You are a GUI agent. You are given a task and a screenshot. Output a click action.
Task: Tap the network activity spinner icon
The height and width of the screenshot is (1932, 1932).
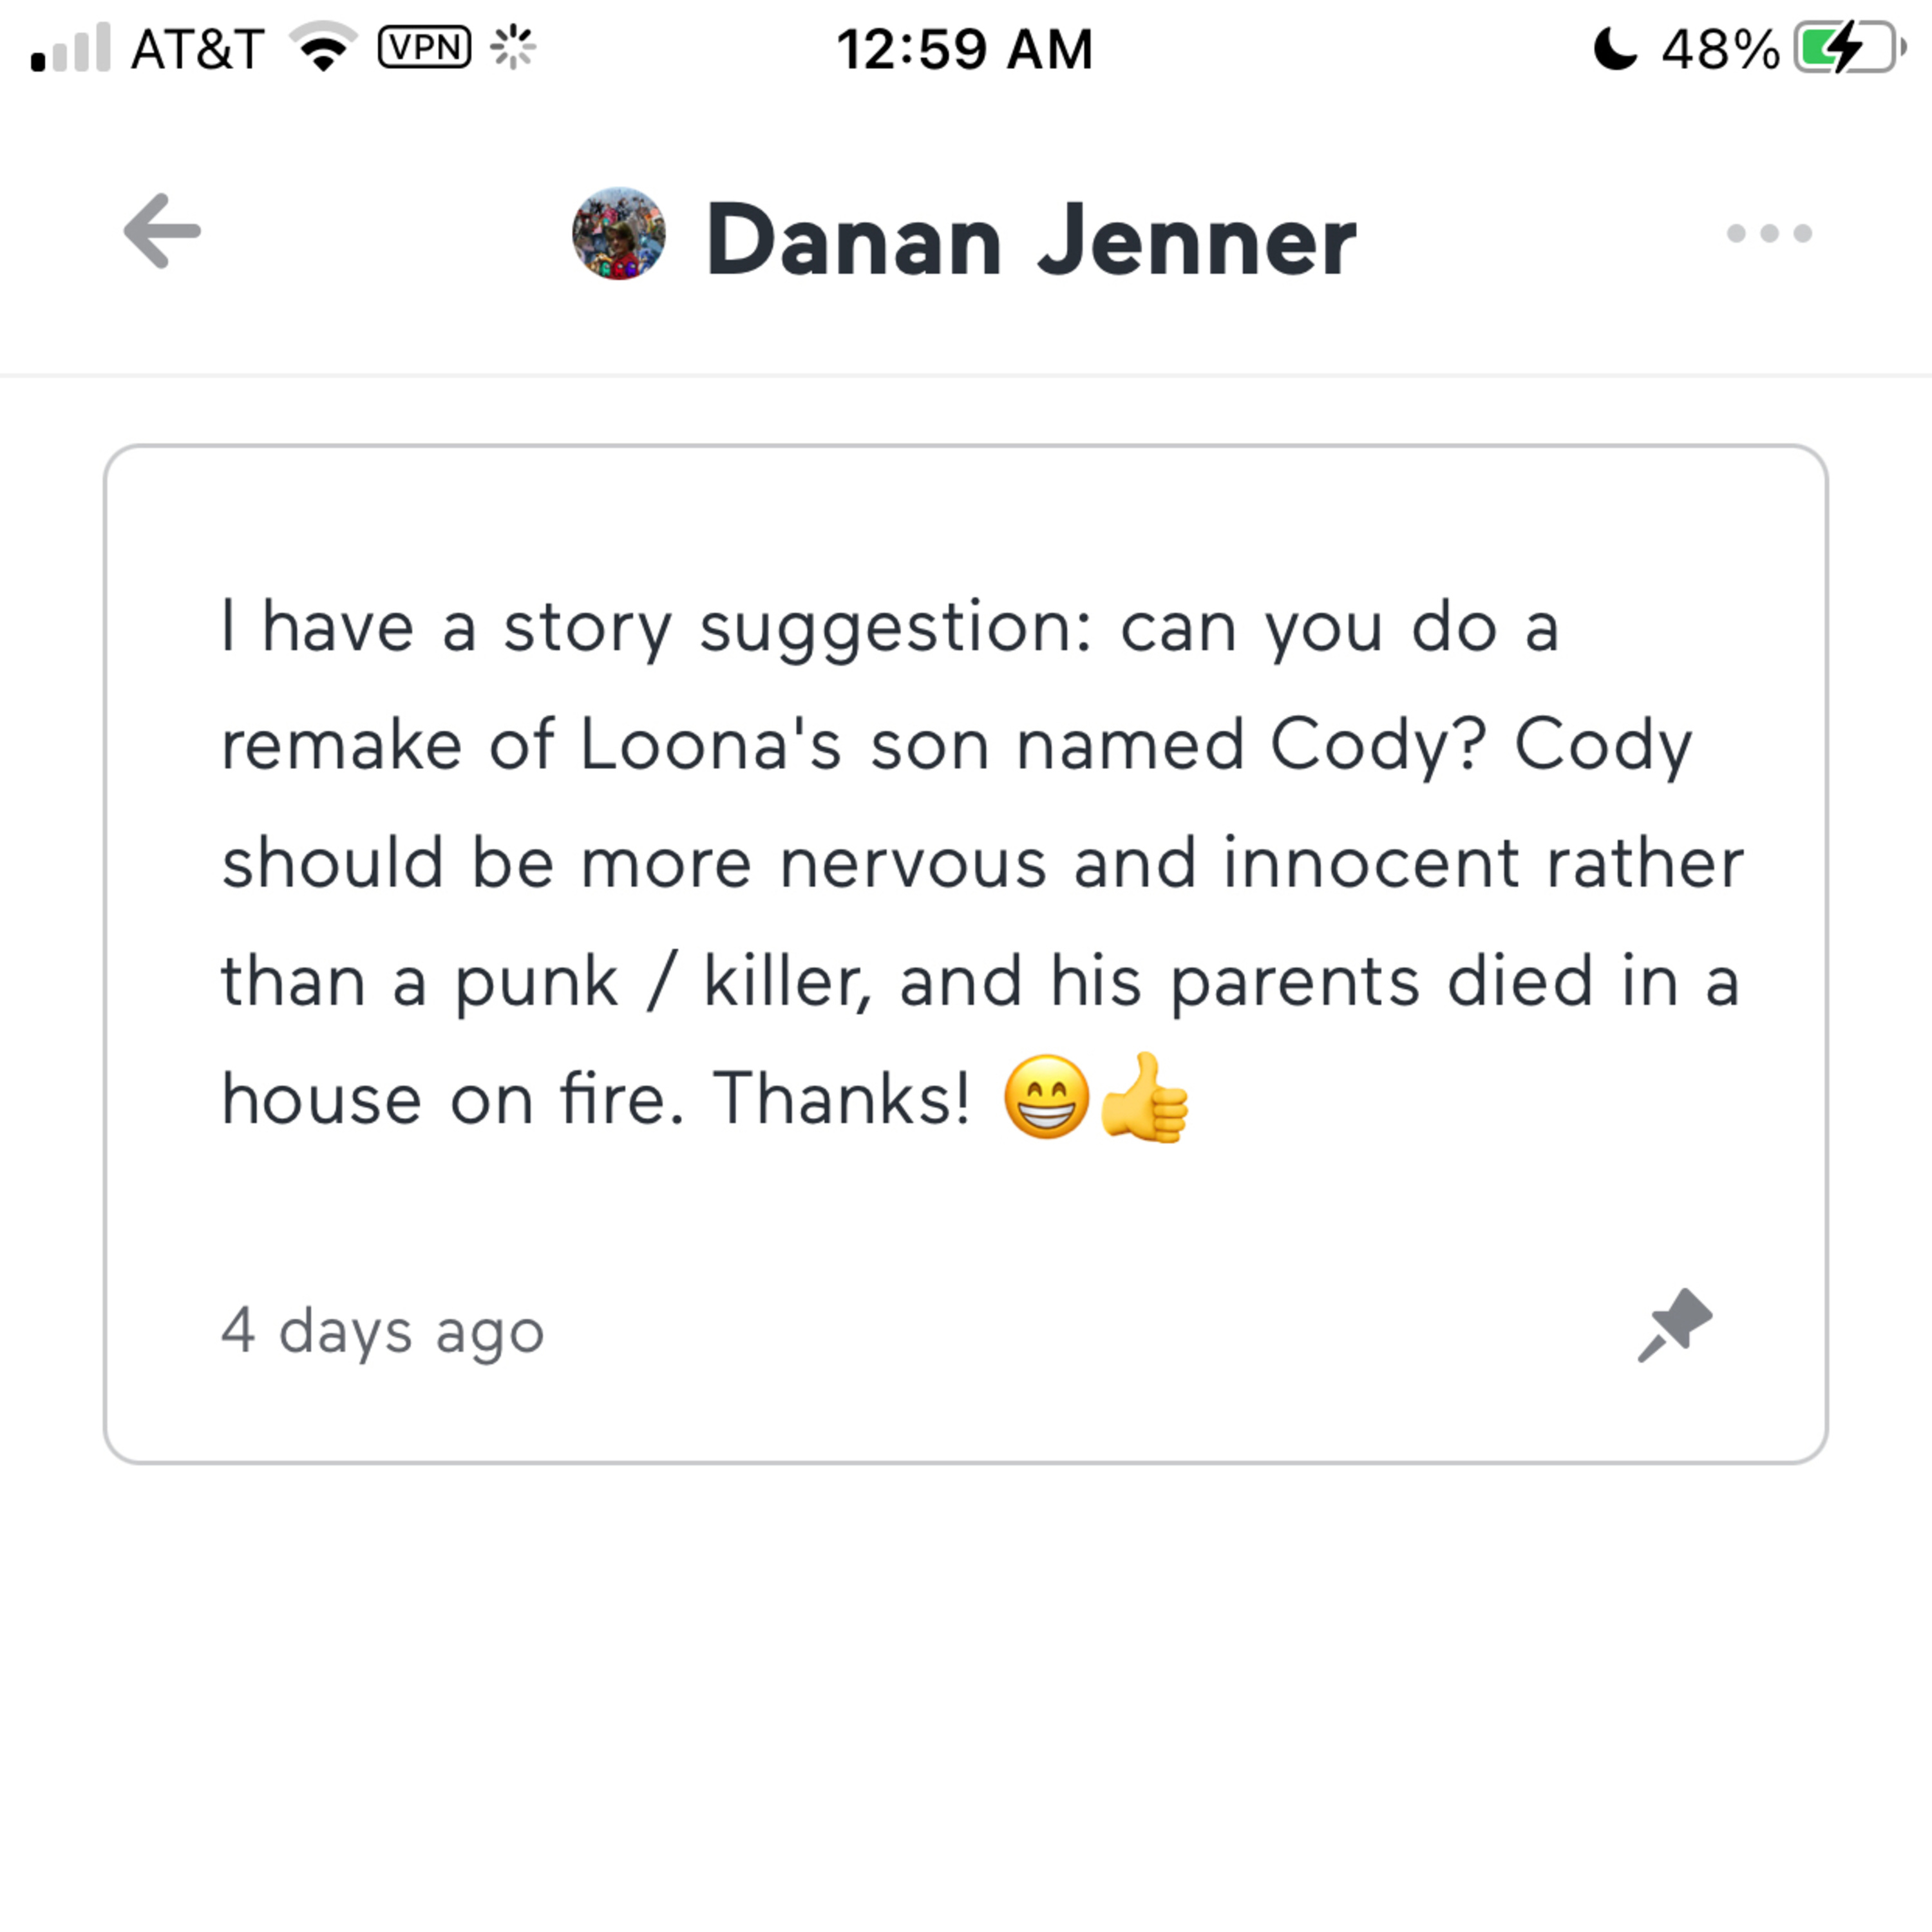[513, 47]
